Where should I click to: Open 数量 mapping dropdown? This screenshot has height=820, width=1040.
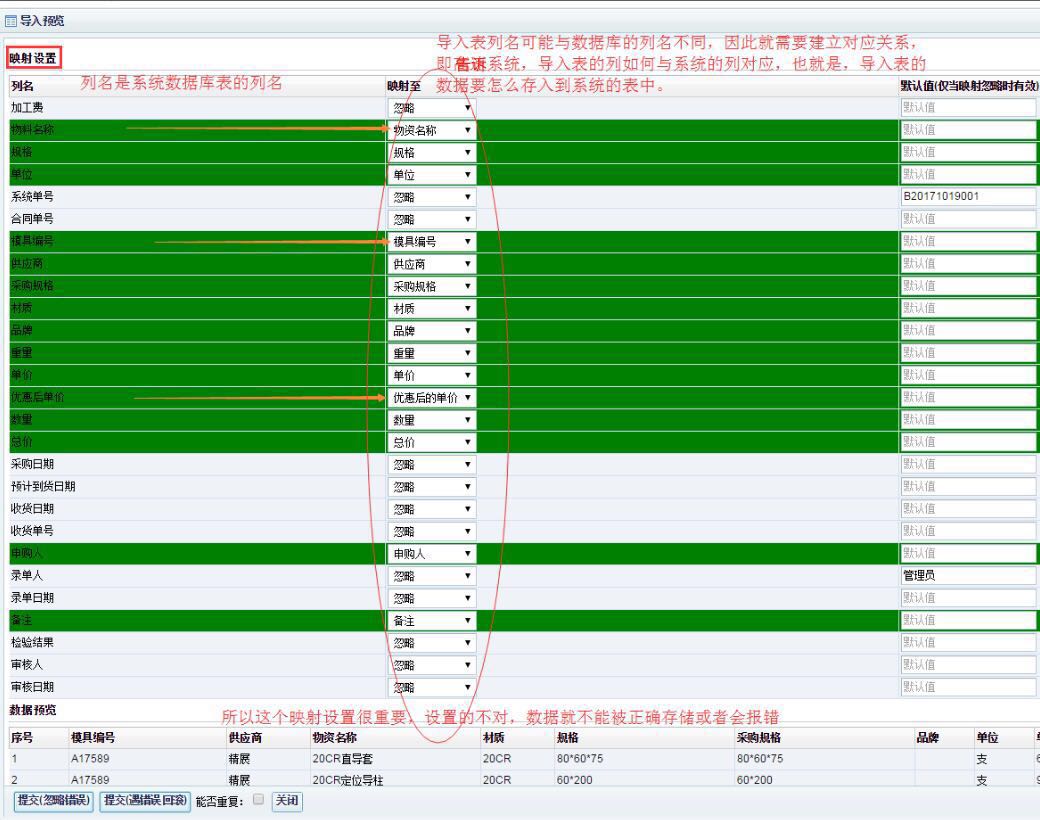(x=432, y=420)
